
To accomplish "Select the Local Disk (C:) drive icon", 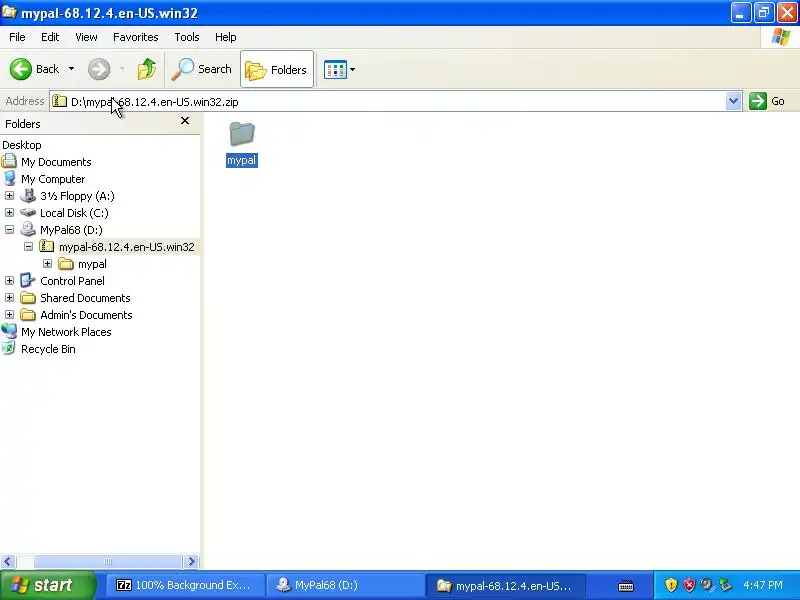I will coord(28,212).
